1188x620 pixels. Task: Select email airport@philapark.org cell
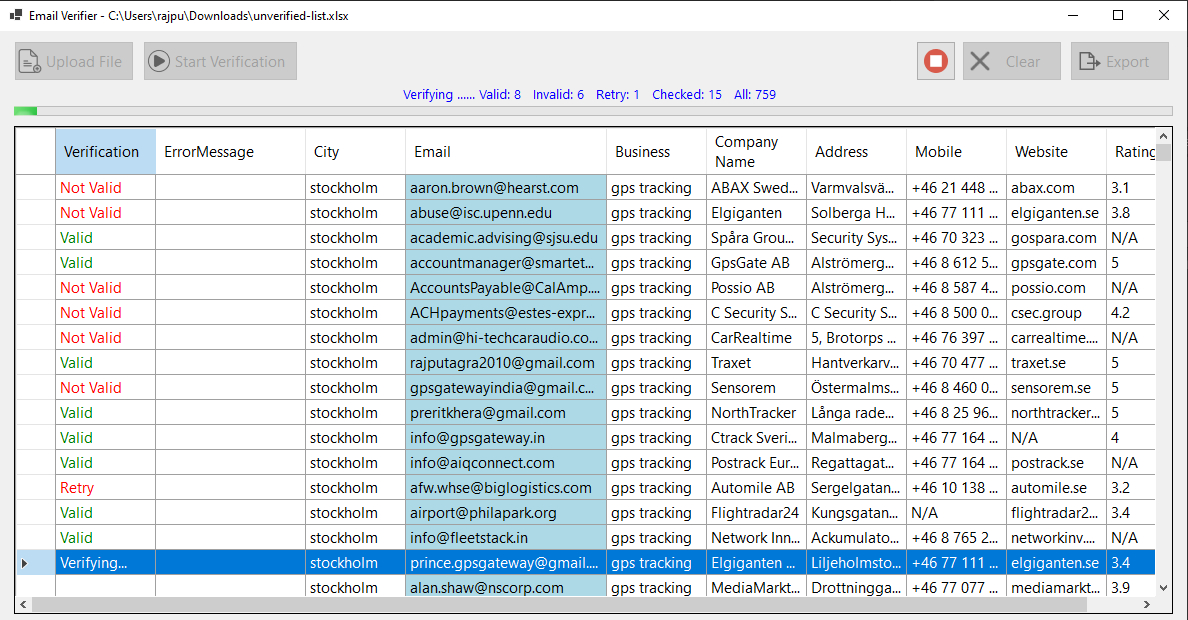[x=506, y=513]
